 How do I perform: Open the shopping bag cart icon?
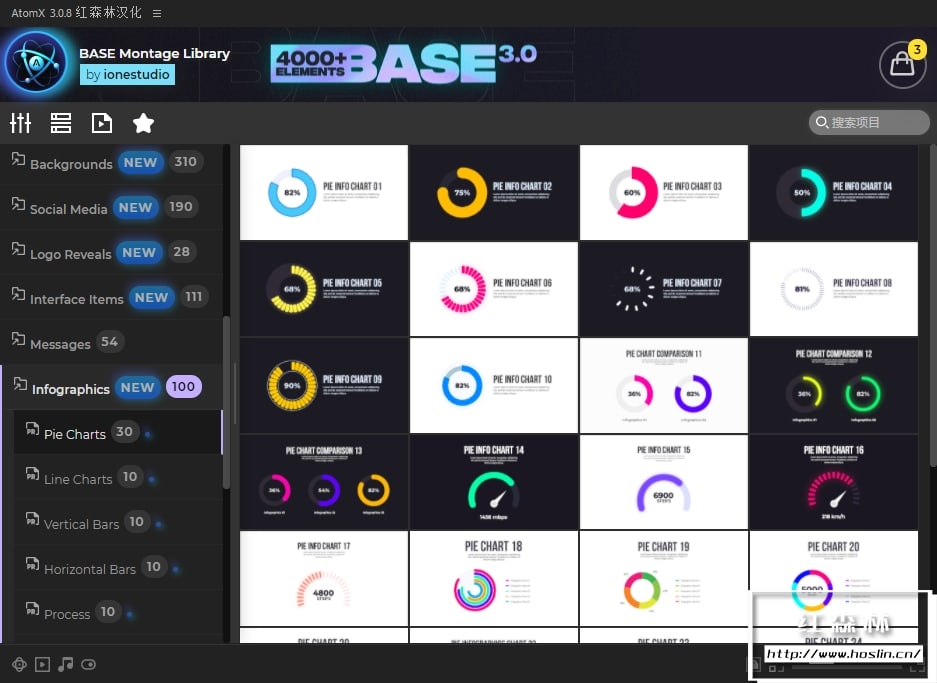902,64
